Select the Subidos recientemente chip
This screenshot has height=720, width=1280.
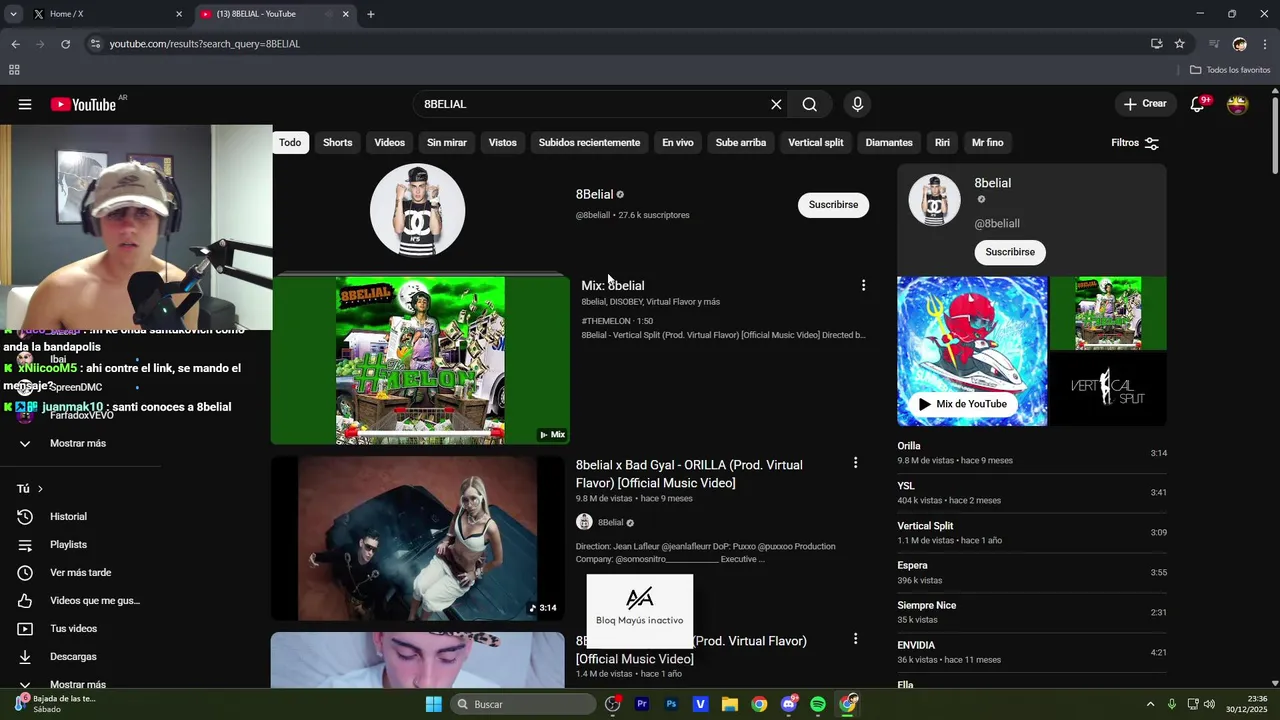click(589, 143)
